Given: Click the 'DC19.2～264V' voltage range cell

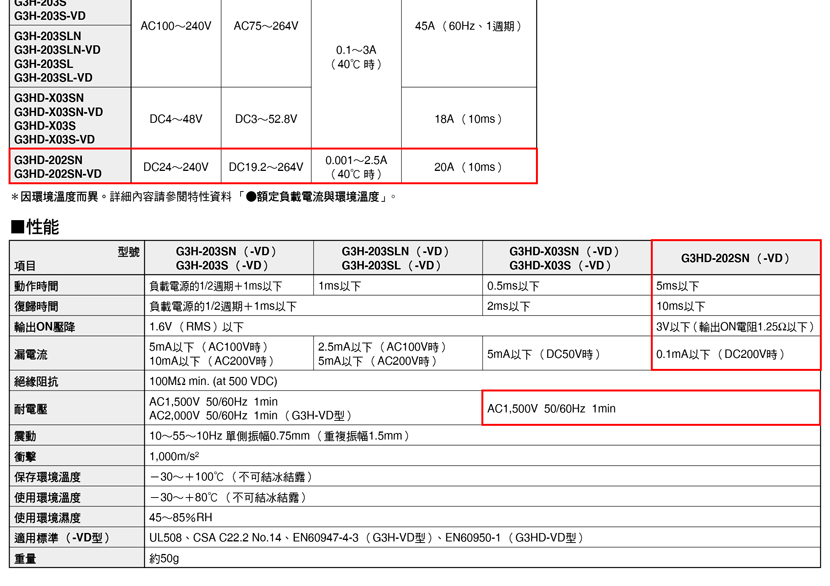Looking at the screenshot, I should point(266,167).
